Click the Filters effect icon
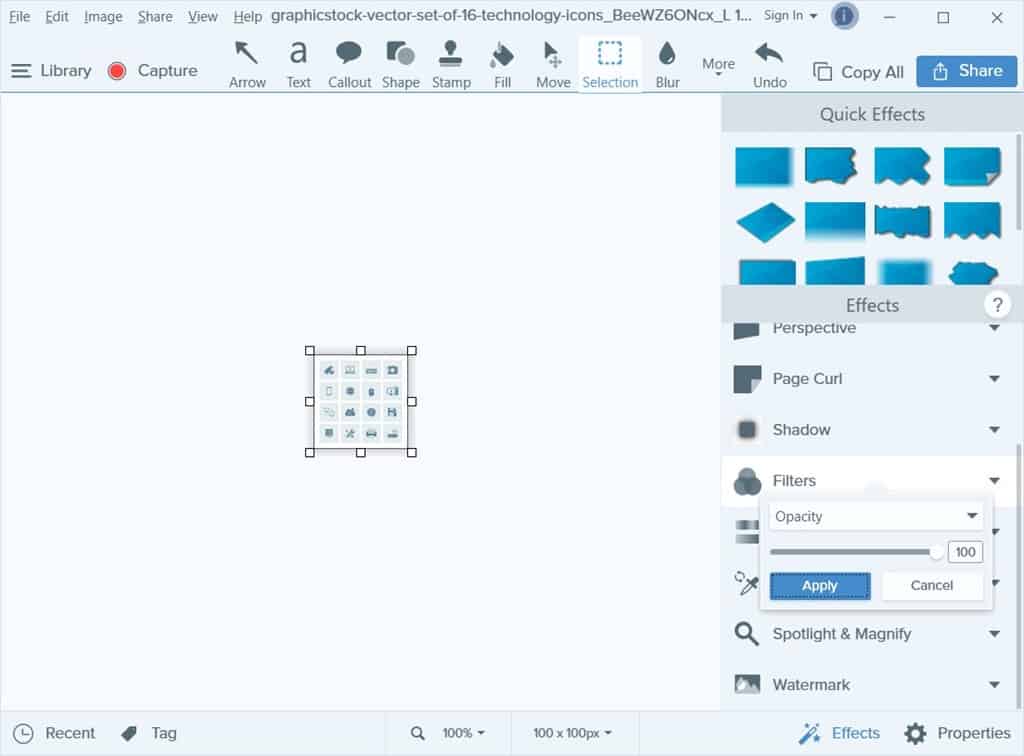1024x756 pixels. click(x=747, y=481)
